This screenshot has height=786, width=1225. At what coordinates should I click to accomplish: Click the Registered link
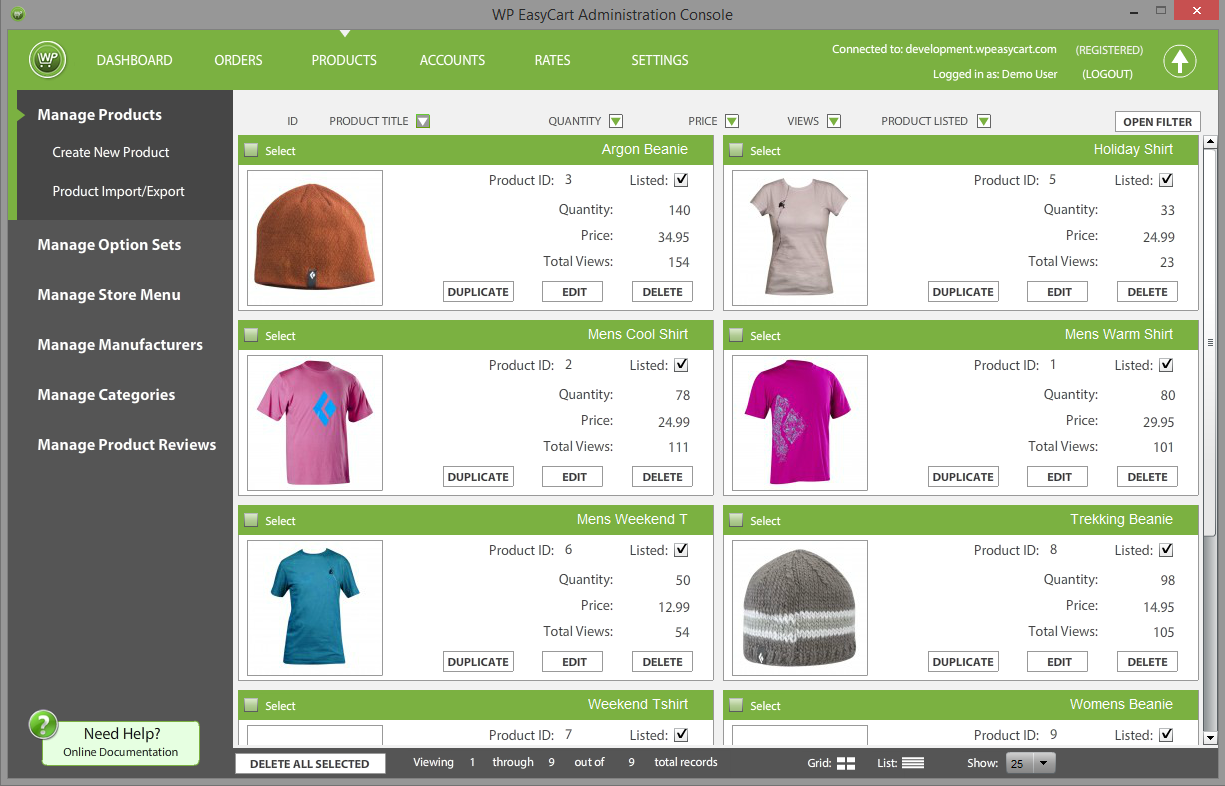point(1109,49)
